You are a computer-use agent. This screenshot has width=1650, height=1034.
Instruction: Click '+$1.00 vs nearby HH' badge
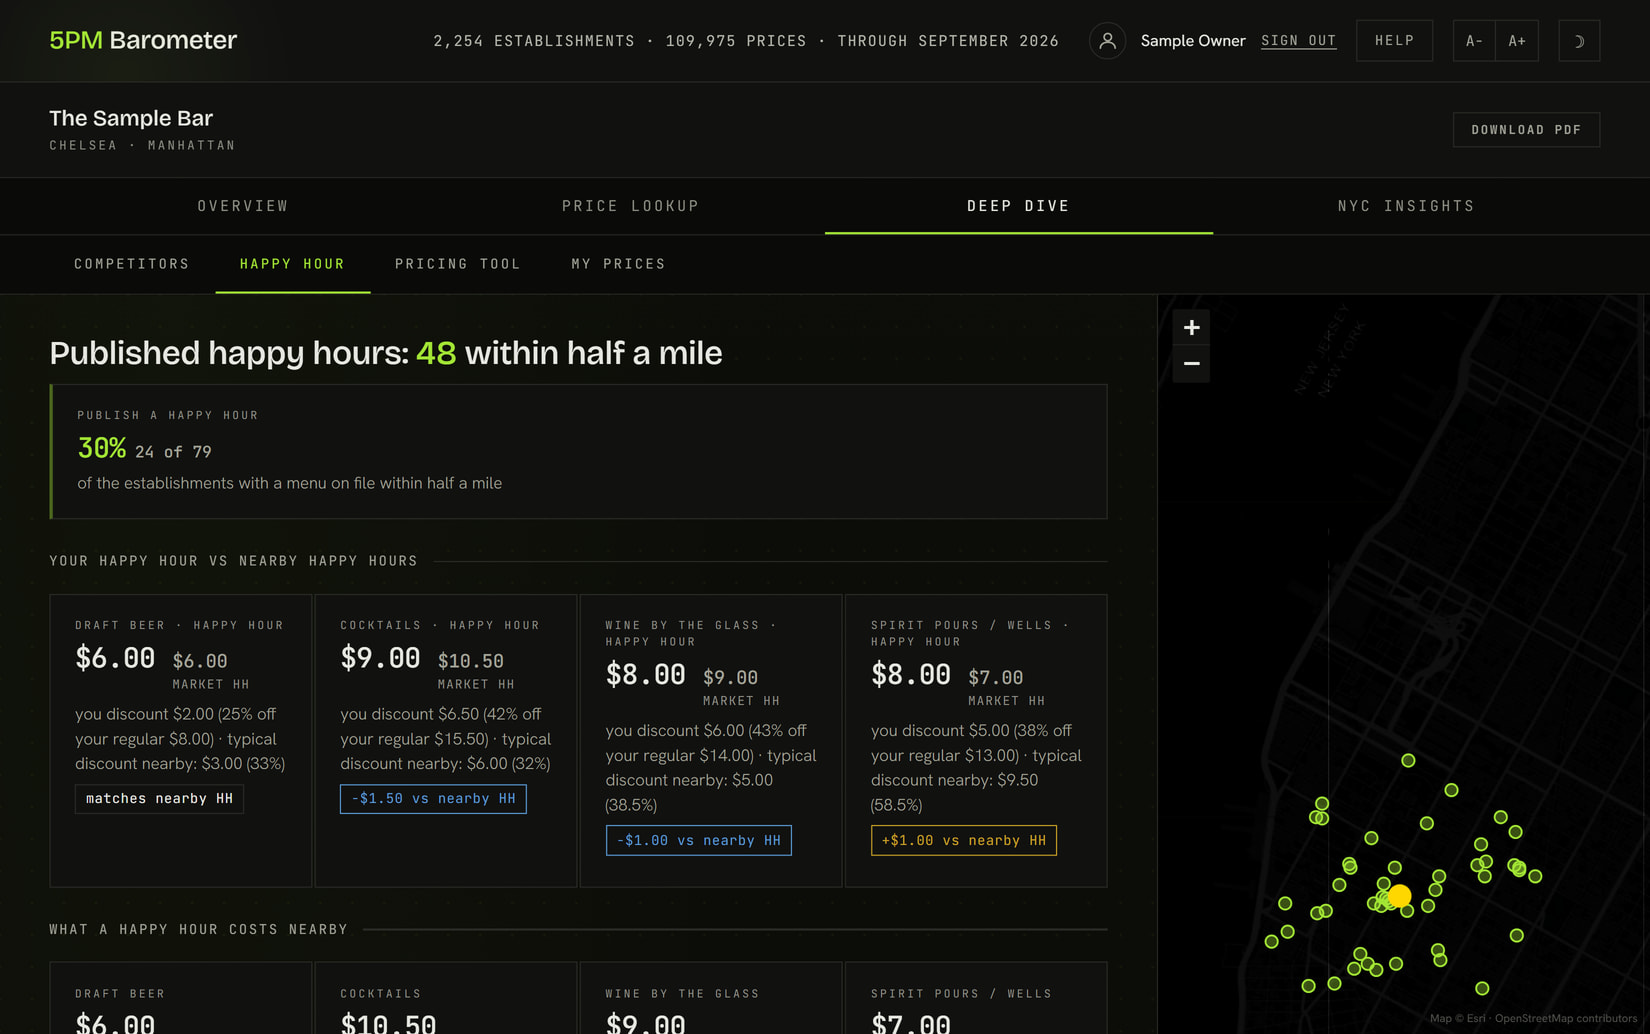click(963, 841)
